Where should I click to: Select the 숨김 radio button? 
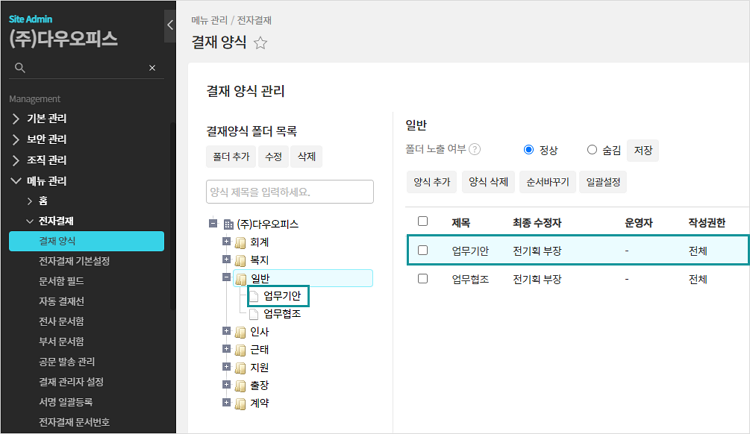(593, 150)
